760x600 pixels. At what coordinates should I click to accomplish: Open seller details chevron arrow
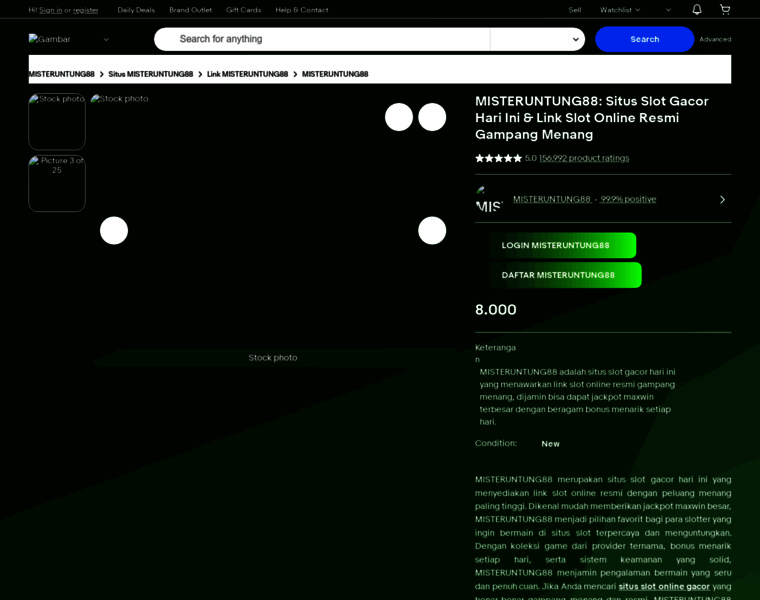click(722, 199)
